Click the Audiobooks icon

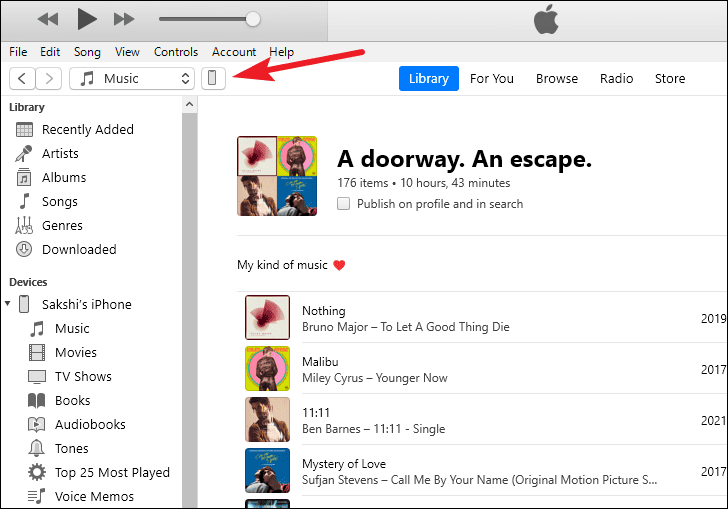[x=37, y=424]
